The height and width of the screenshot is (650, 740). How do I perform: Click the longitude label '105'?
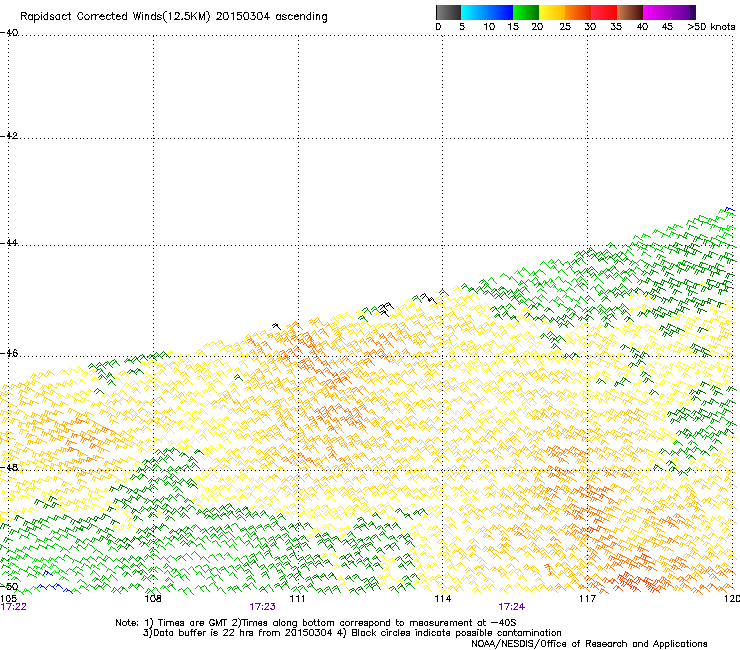coord(8,598)
